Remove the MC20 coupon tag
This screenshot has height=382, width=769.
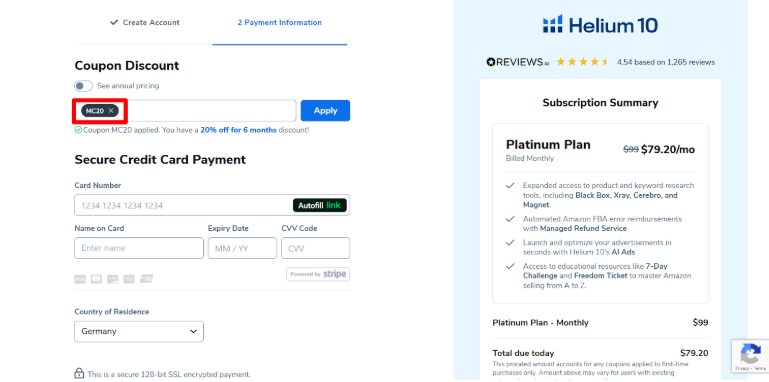pos(111,111)
